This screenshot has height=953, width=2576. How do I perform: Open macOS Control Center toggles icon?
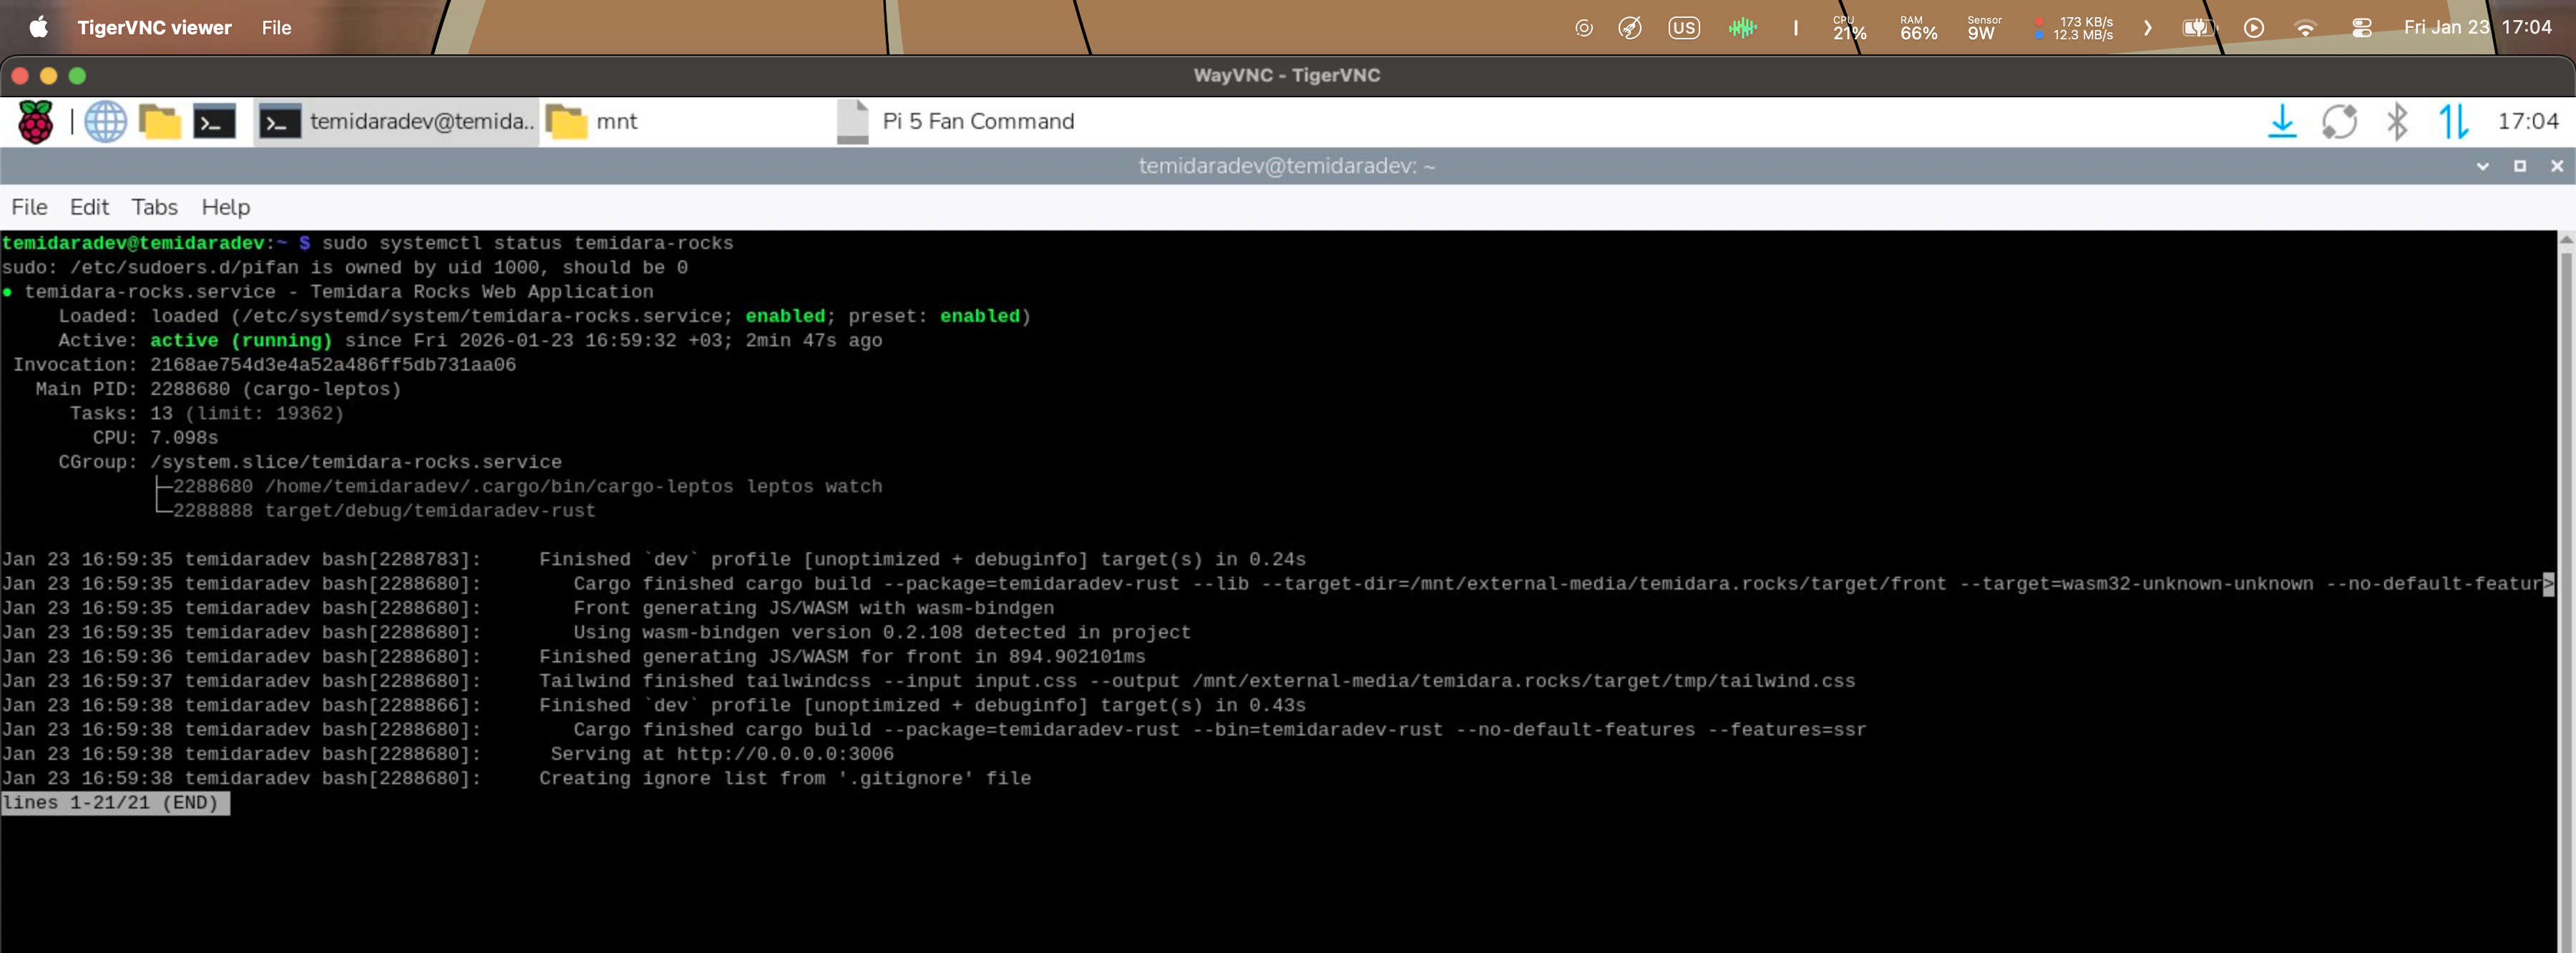(2361, 28)
